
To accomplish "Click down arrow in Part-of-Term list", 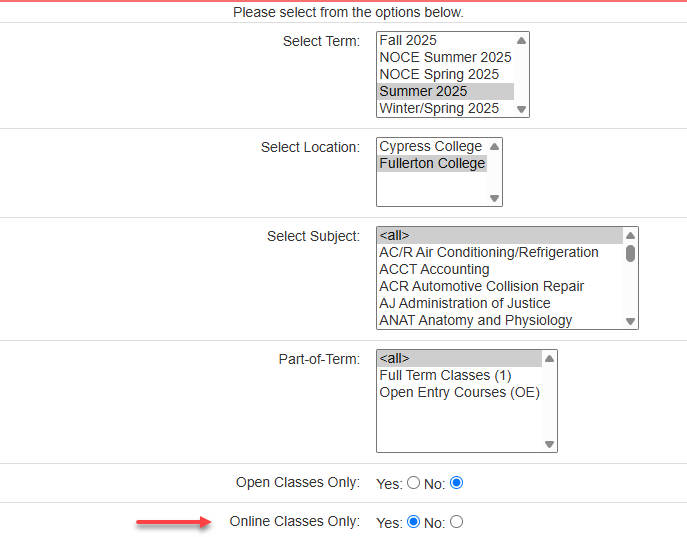I will pyautogui.click(x=549, y=444).
